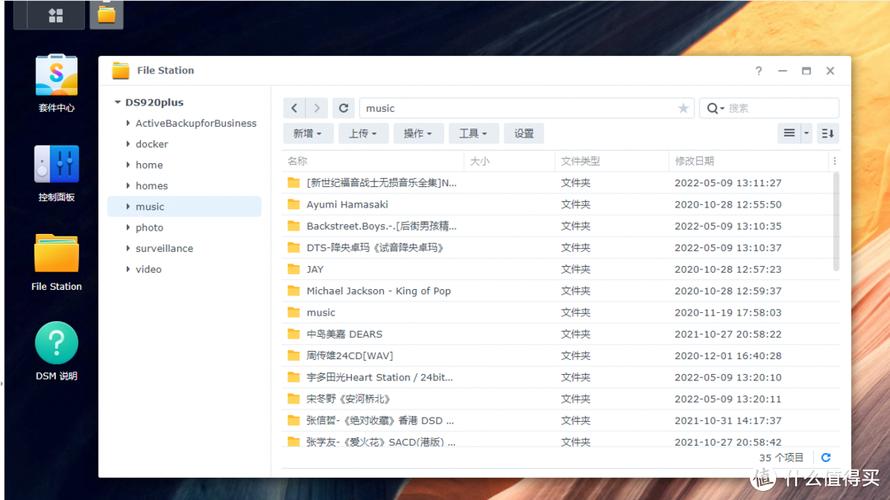
Task: Open File Station help question mark
Action: pyautogui.click(x=758, y=71)
